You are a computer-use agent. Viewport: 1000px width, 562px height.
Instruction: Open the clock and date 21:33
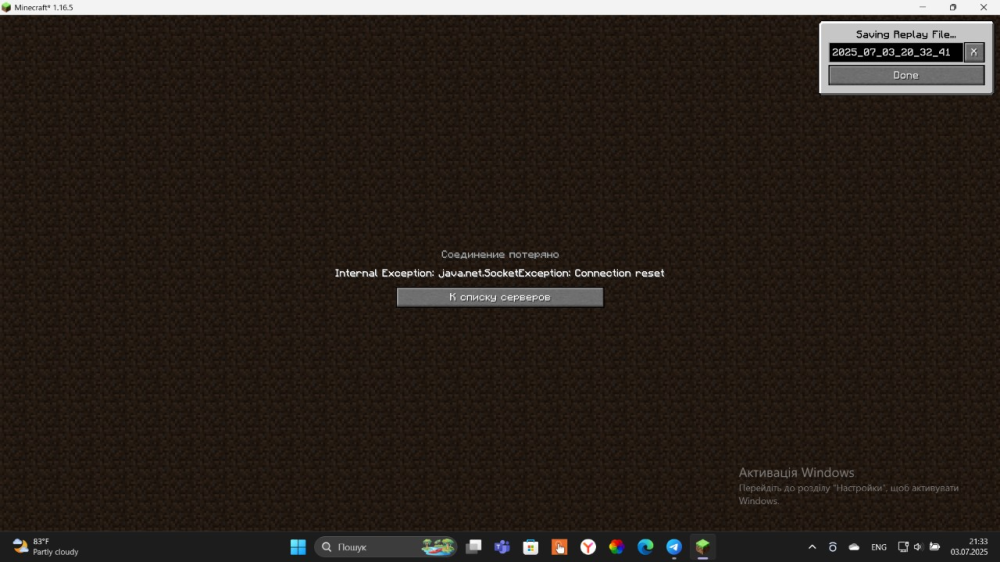point(969,547)
